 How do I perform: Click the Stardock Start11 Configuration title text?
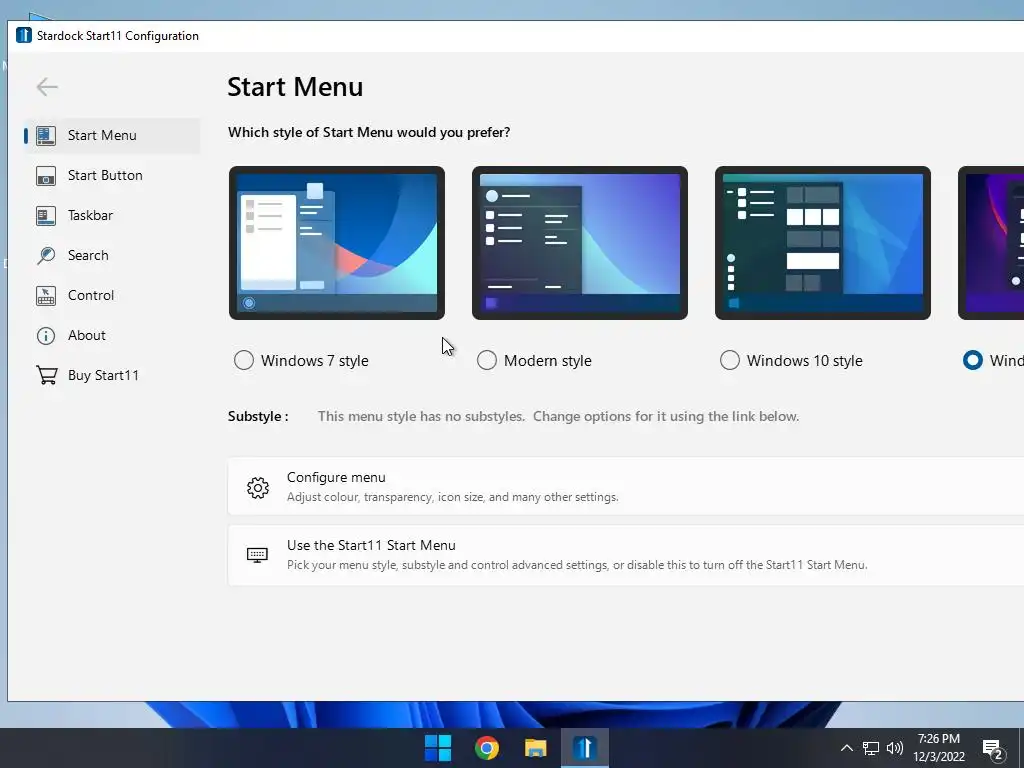click(118, 36)
